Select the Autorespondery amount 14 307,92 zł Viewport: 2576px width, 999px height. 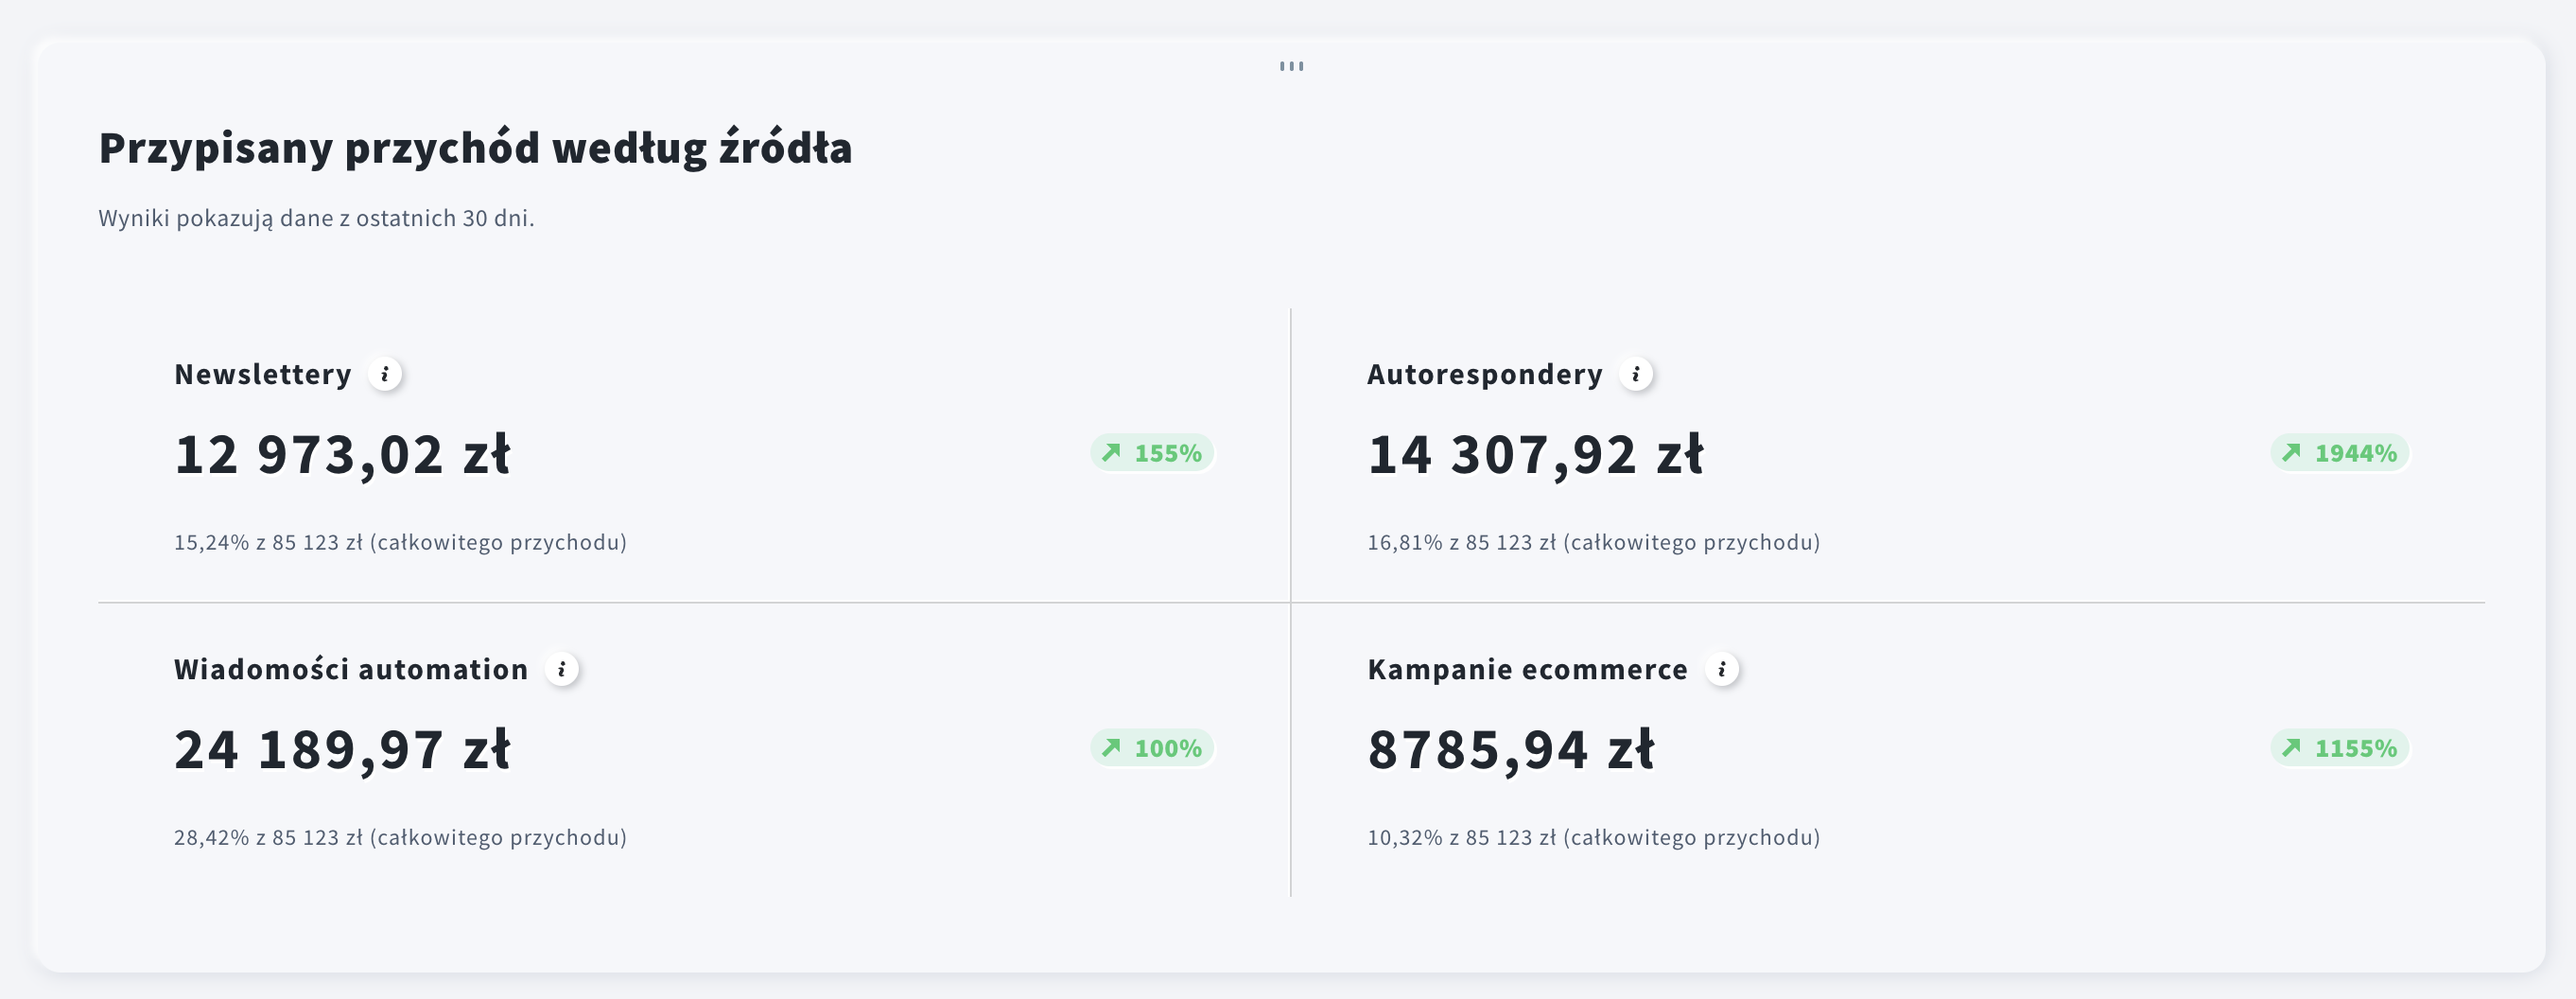point(1535,455)
